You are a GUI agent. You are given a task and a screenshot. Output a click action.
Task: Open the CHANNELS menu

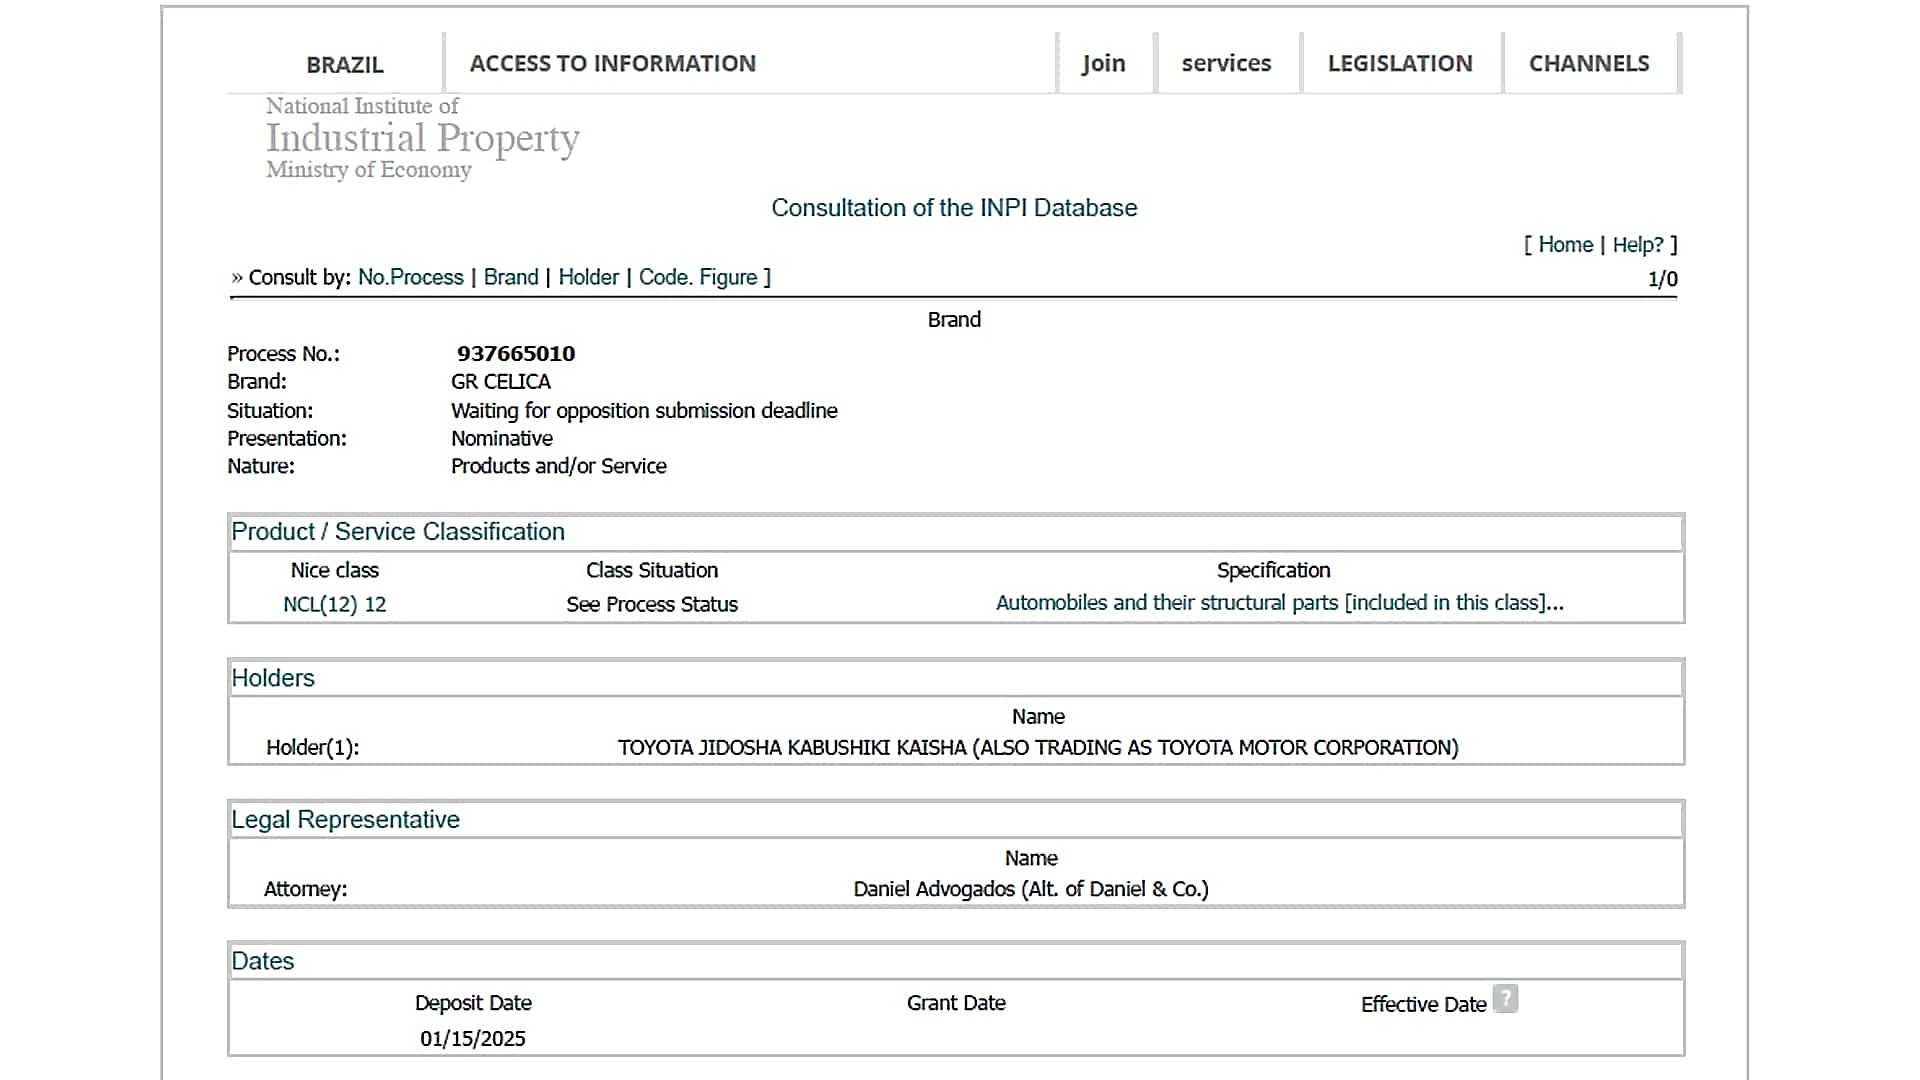1588,63
